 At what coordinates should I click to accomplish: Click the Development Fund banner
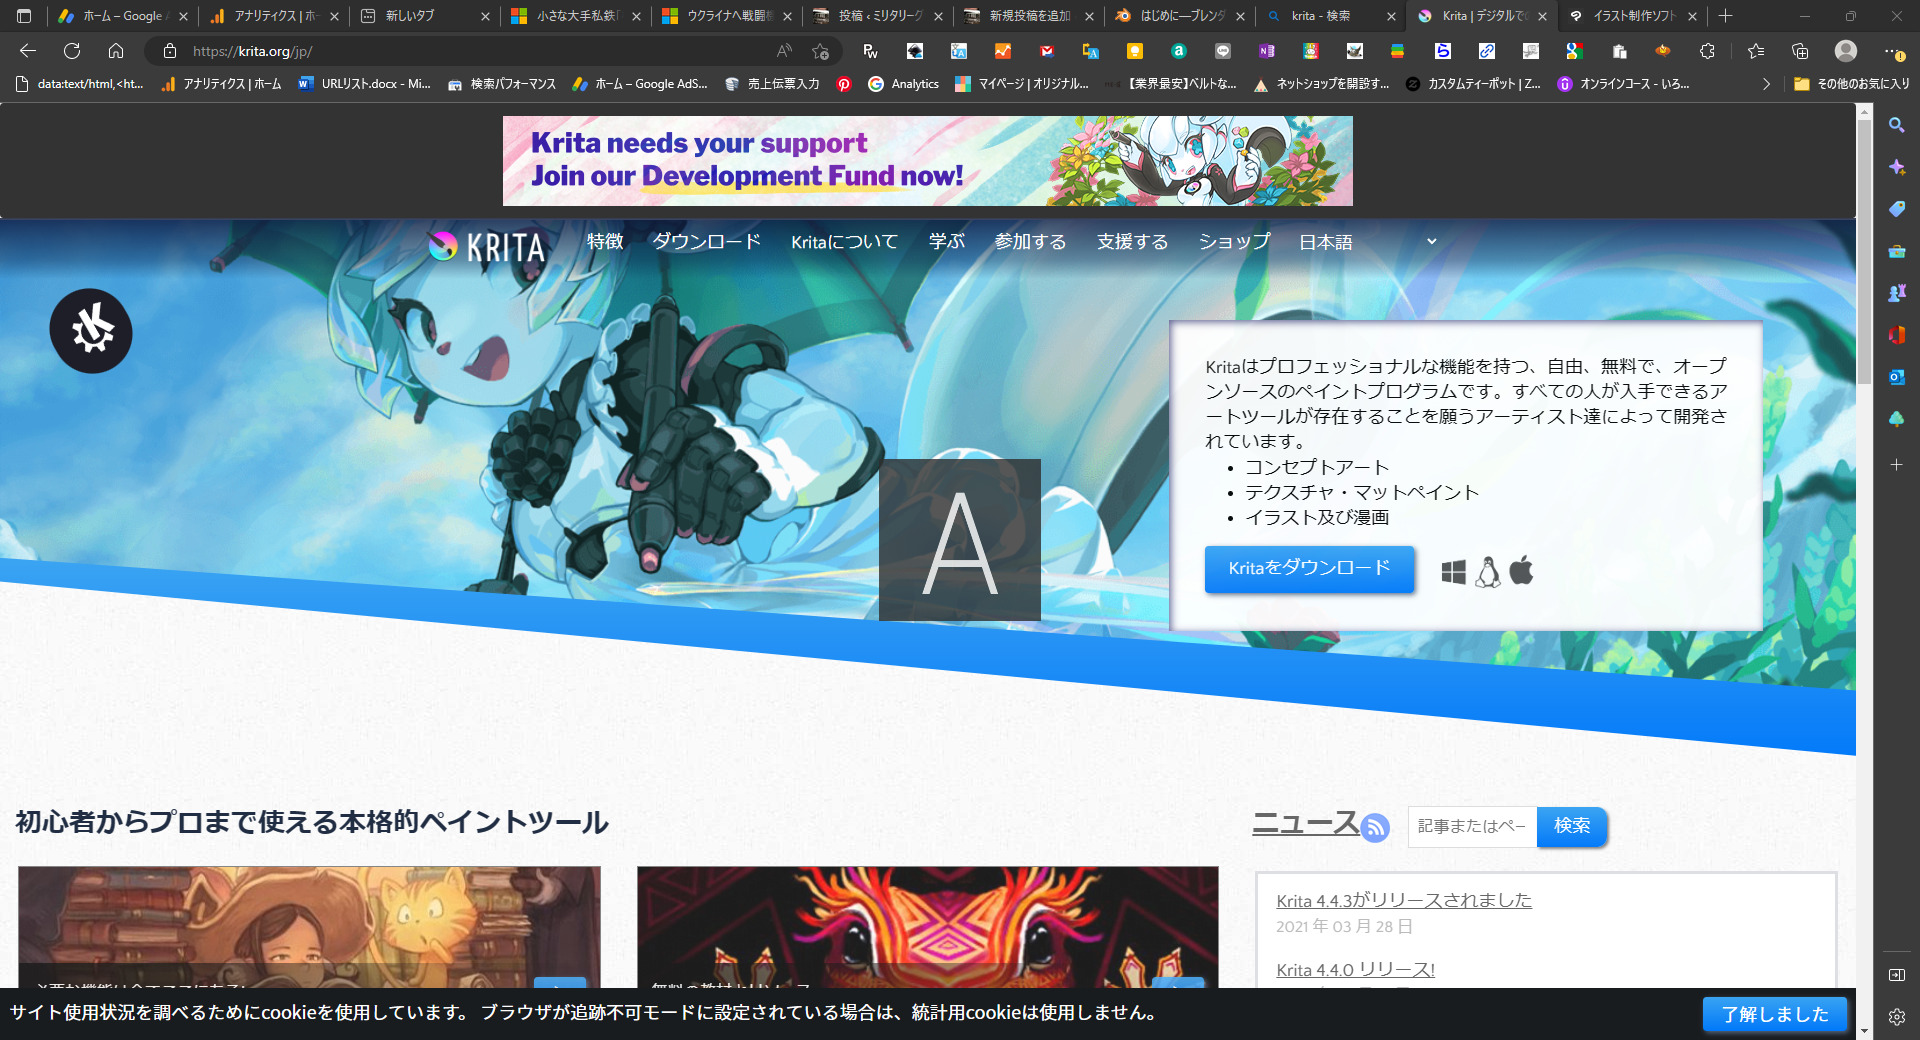[x=927, y=161]
